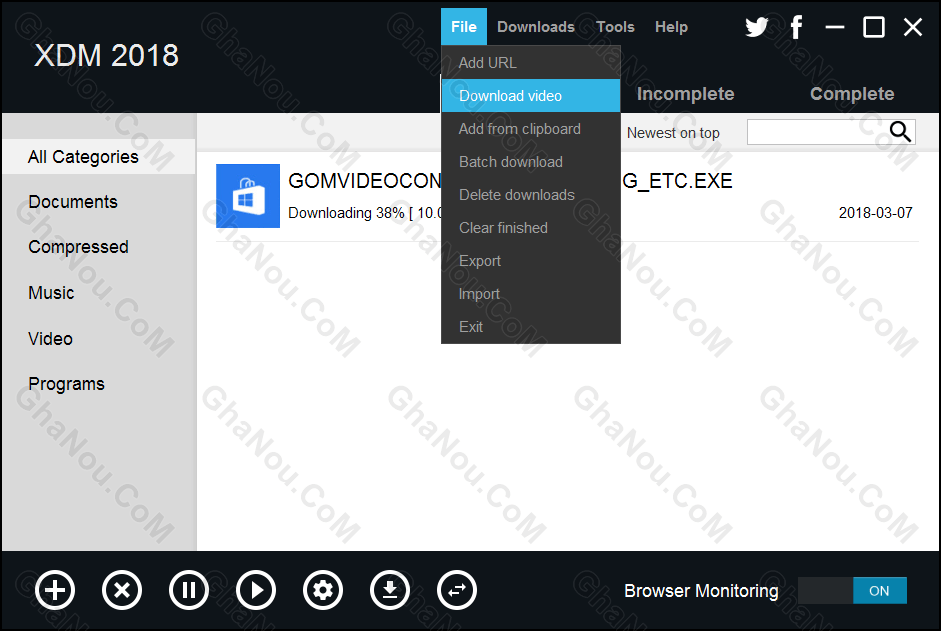Choose Delete downloads entry
This screenshot has height=631, width=941.
click(x=531, y=195)
